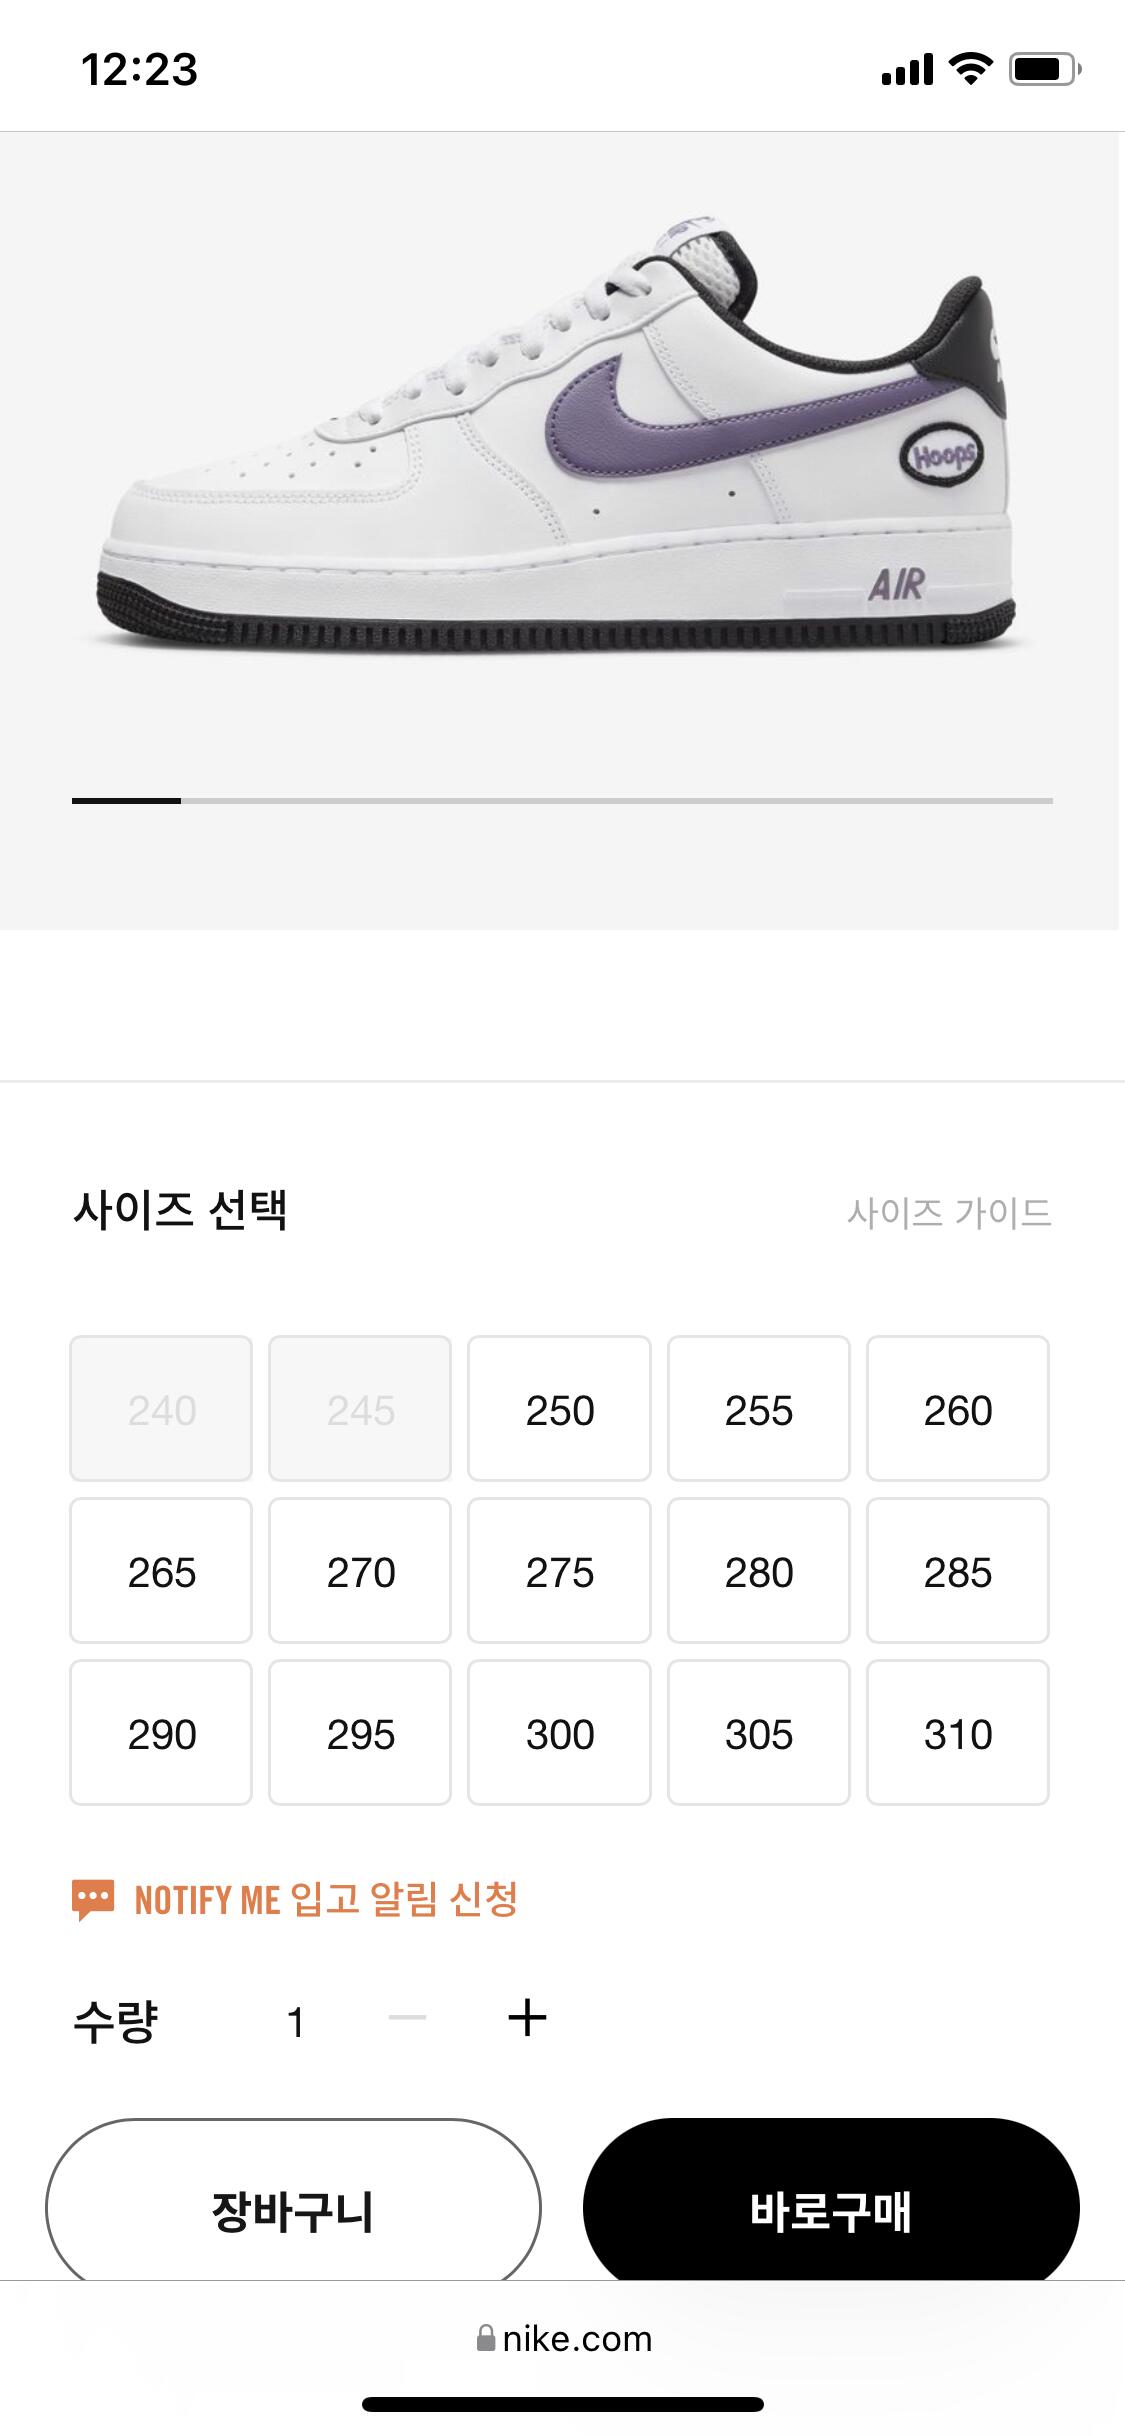The height and width of the screenshot is (2436, 1125).
Task: Tap the Wi-Fi status icon
Action: click(970, 69)
